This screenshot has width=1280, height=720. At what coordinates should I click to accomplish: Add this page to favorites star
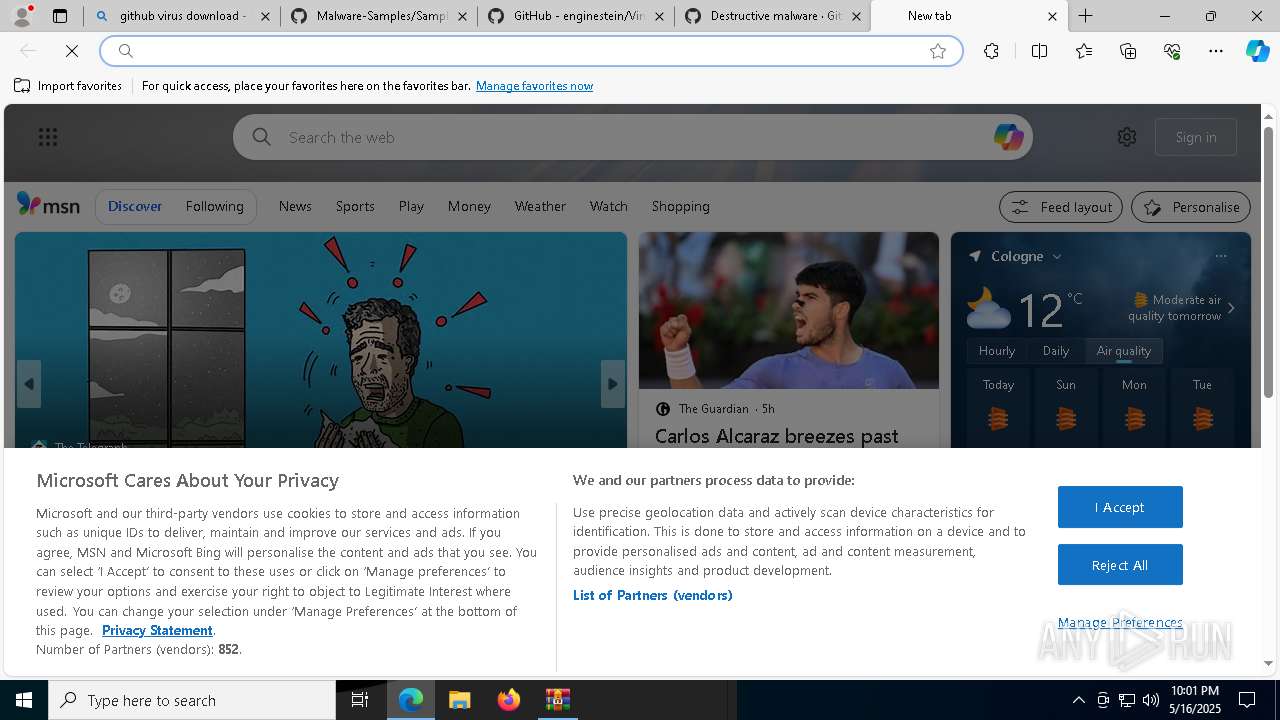click(938, 51)
